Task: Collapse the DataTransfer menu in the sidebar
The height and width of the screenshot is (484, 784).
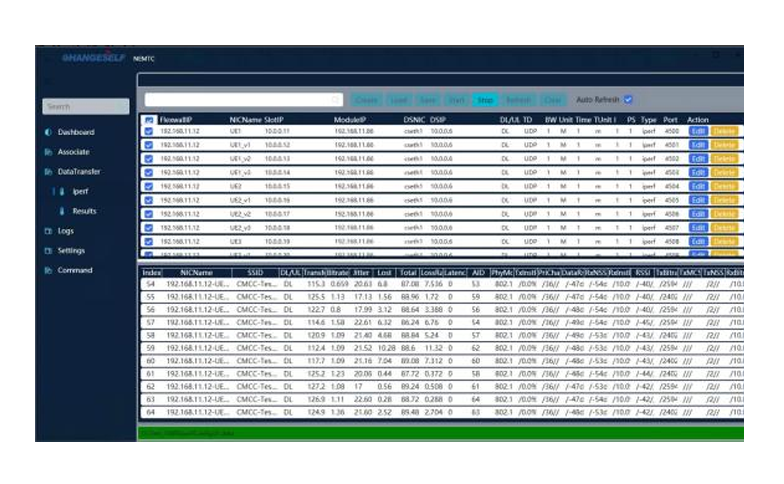Action: click(x=78, y=172)
